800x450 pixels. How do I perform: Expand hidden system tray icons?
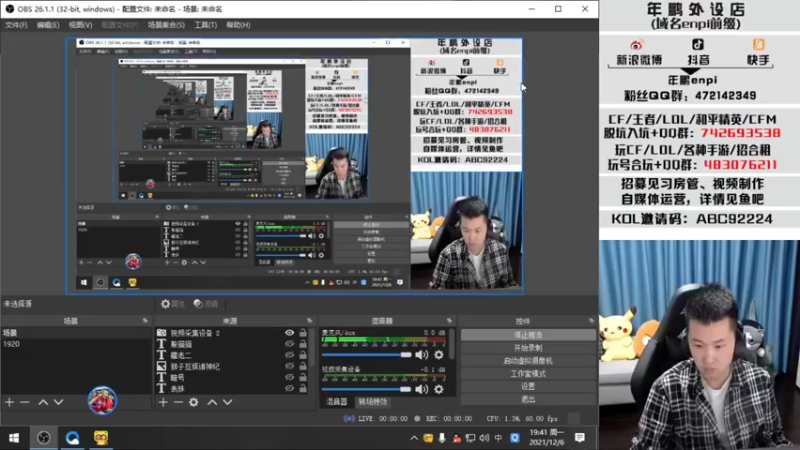pos(414,438)
